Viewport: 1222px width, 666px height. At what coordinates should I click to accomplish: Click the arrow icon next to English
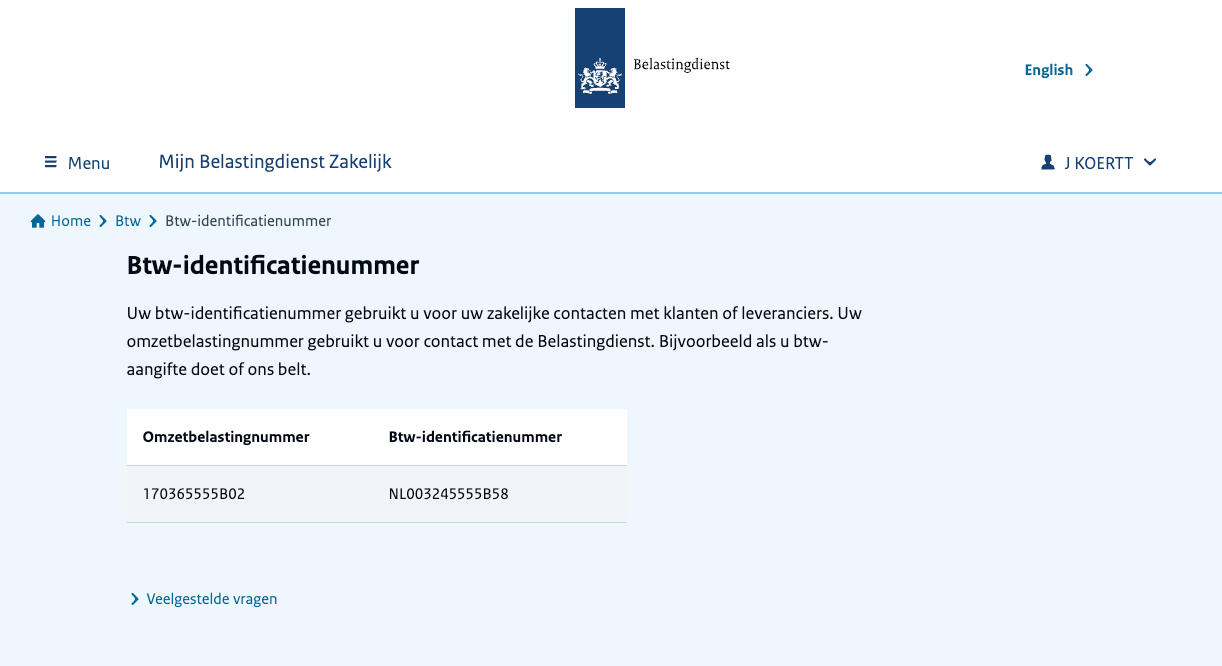(1089, 70)
